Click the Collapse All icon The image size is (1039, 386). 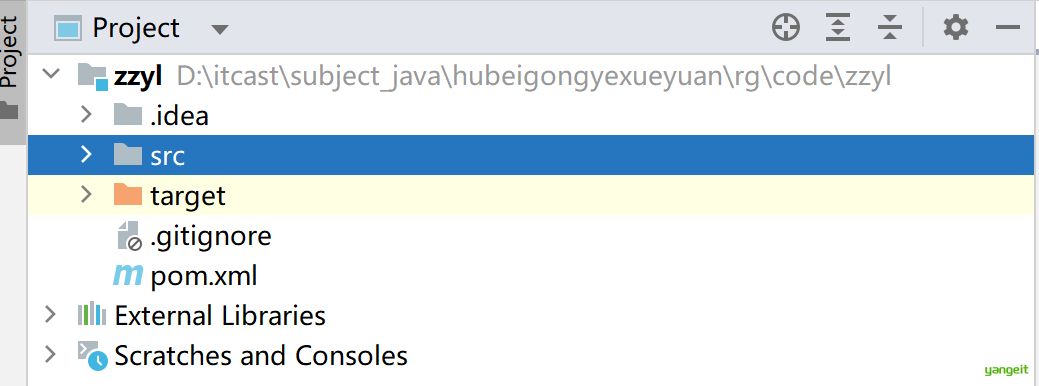coord(889,28)
